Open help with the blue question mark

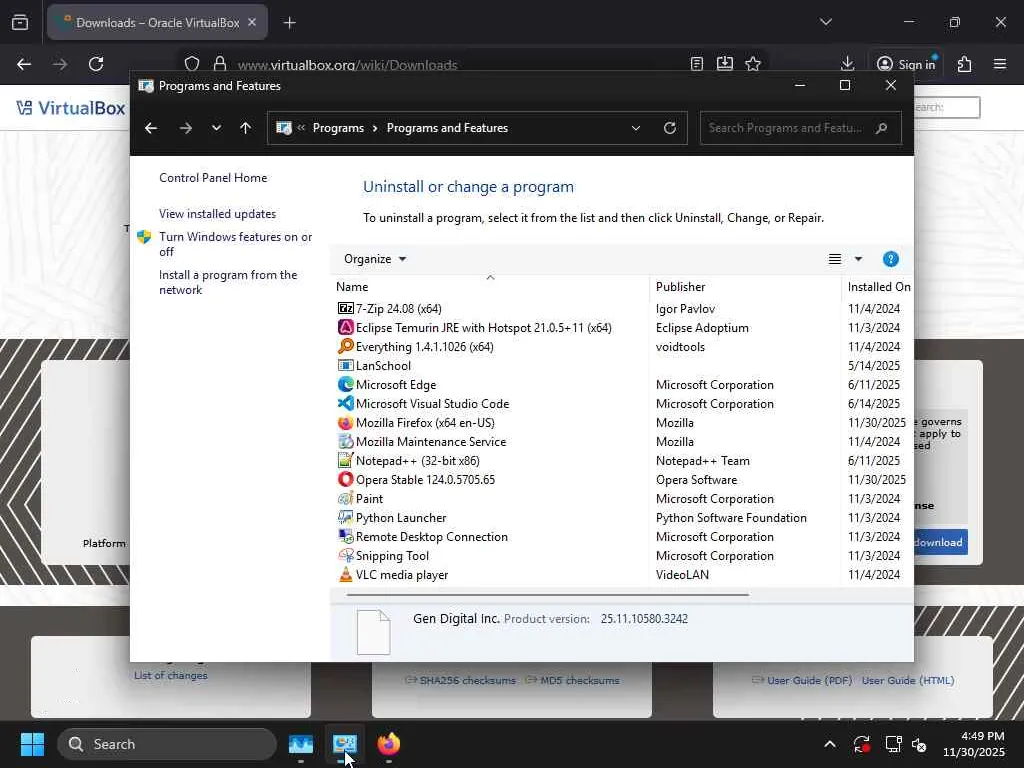[x=890, y=259]
